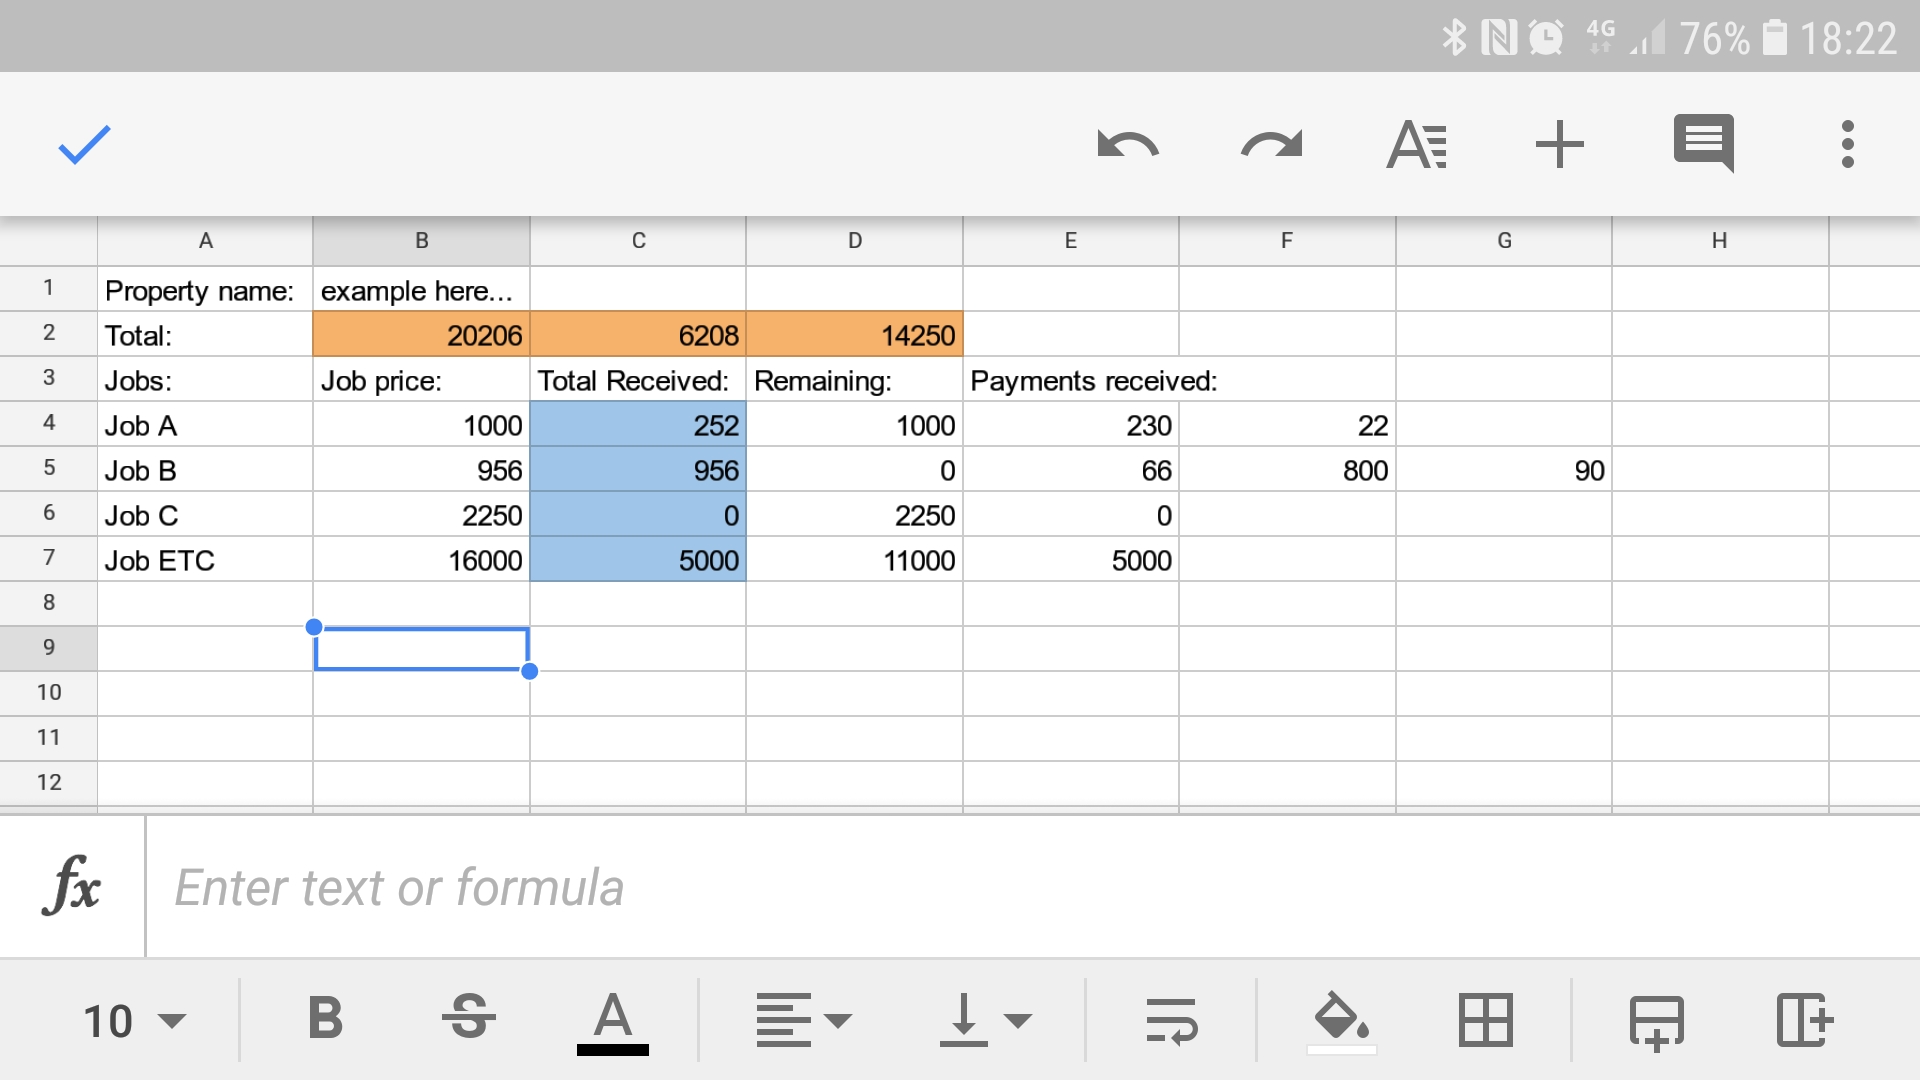Screen dimensions: 1920x1080
Task: Select the 'Total Received:' header cell
Action: [638, 379]
